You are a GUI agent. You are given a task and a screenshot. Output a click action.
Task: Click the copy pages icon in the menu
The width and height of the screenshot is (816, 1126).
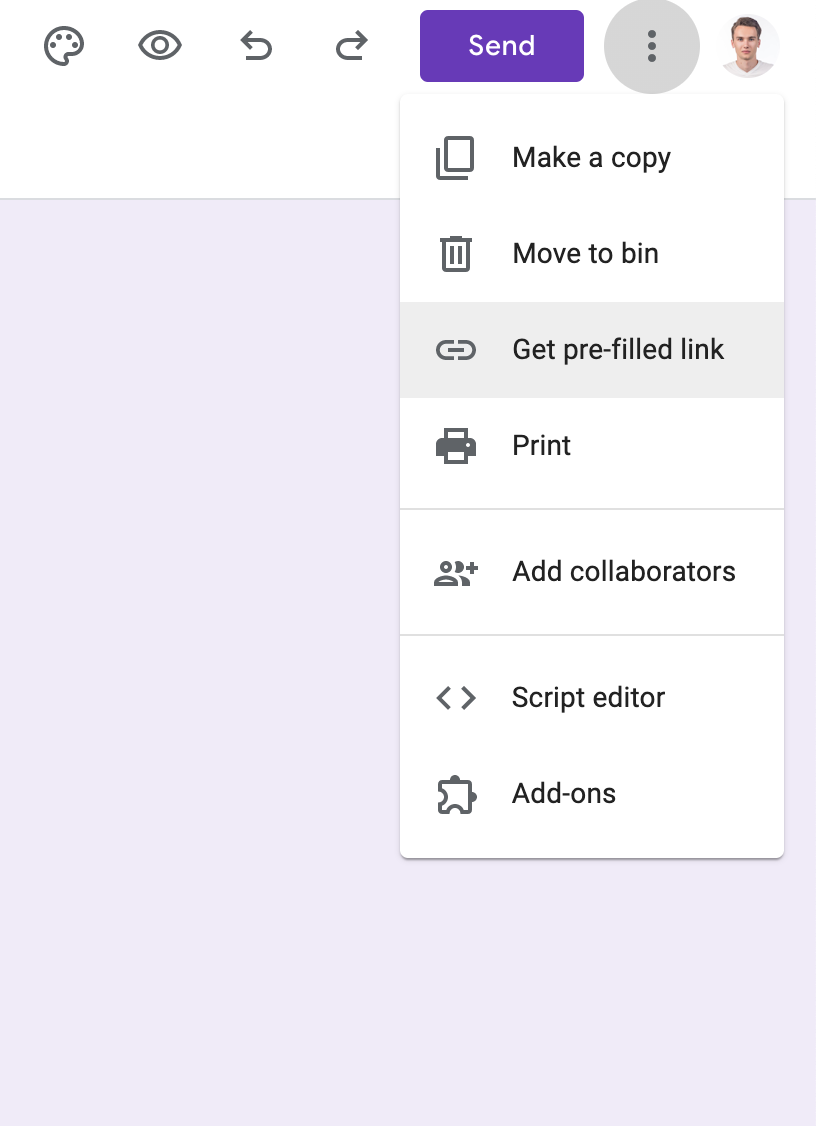[455, 158]
